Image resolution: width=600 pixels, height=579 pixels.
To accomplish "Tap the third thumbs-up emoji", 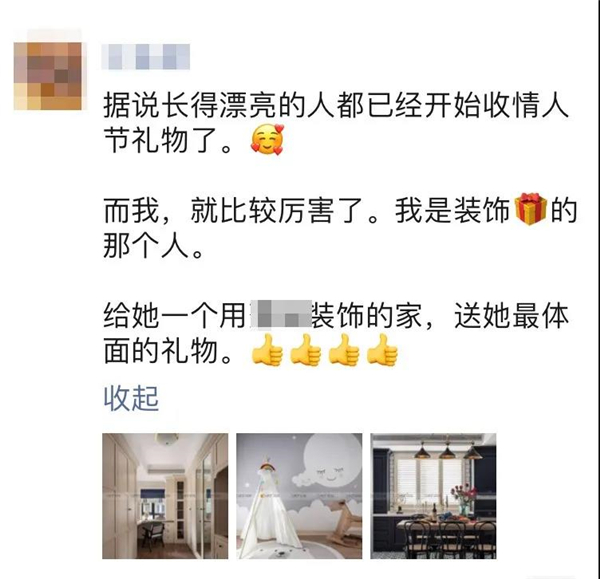I will (344, 350).
